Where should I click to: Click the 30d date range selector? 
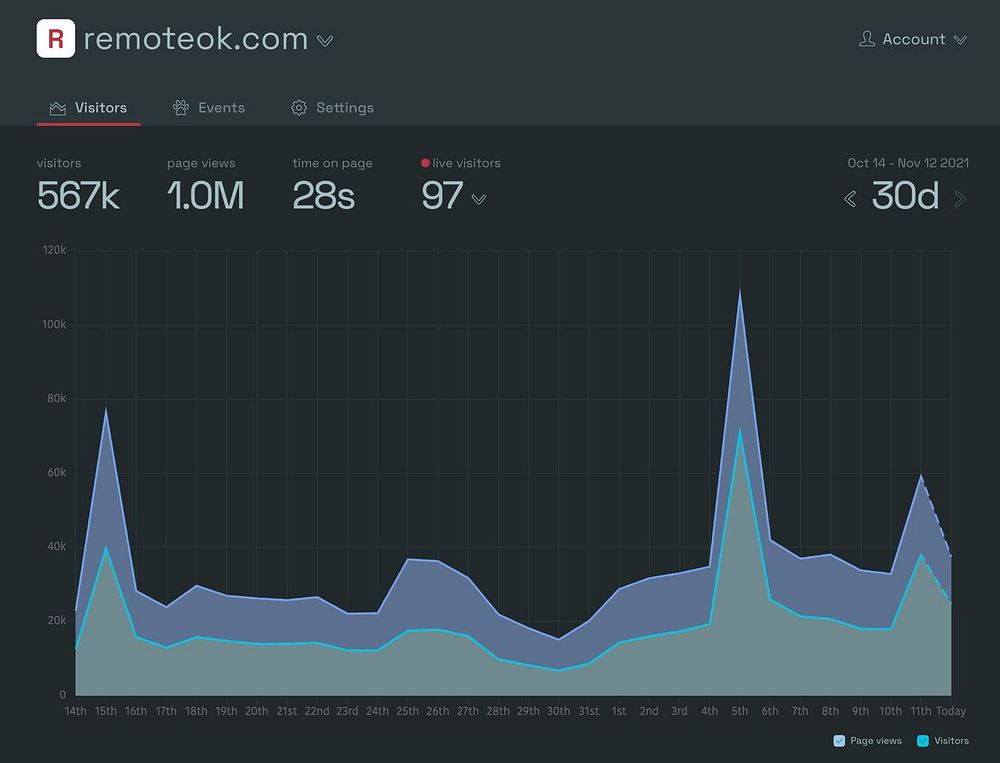coord(905,196)
